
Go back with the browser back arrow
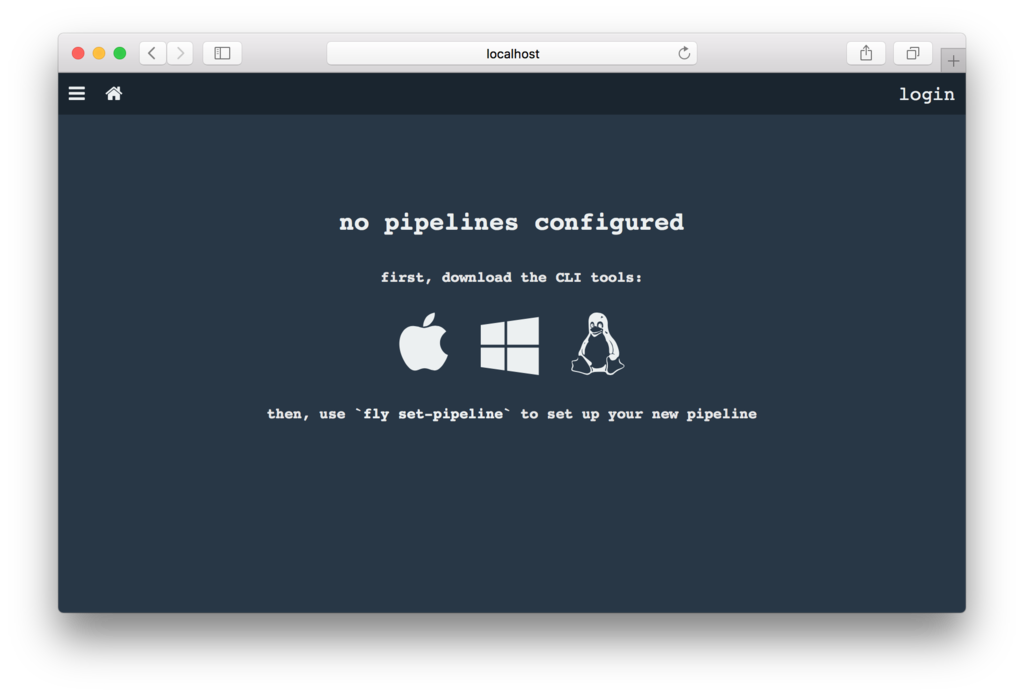[152, 53]
